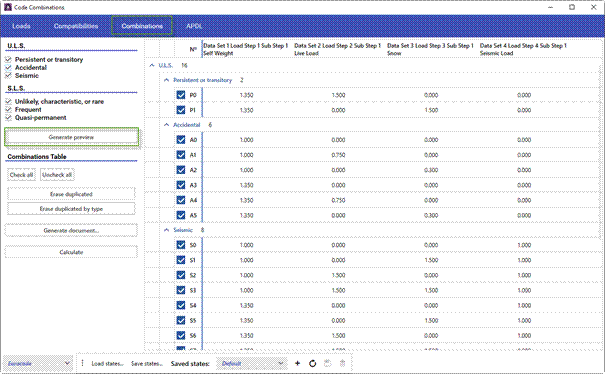The height and width of the screenshot is (374, 605).
Task: Click the toolbar grip dots icon
Action: click(x=82, y=364)
